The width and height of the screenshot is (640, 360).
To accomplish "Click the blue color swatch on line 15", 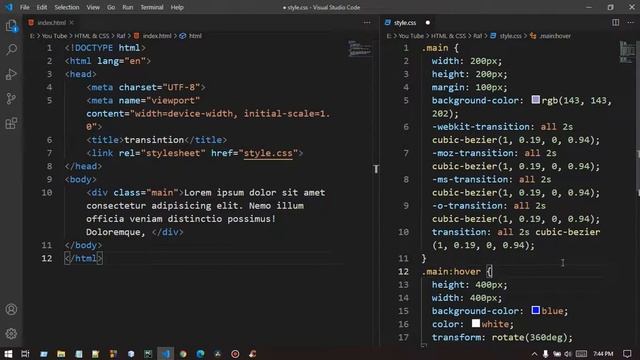I will [x=536, y=311].
